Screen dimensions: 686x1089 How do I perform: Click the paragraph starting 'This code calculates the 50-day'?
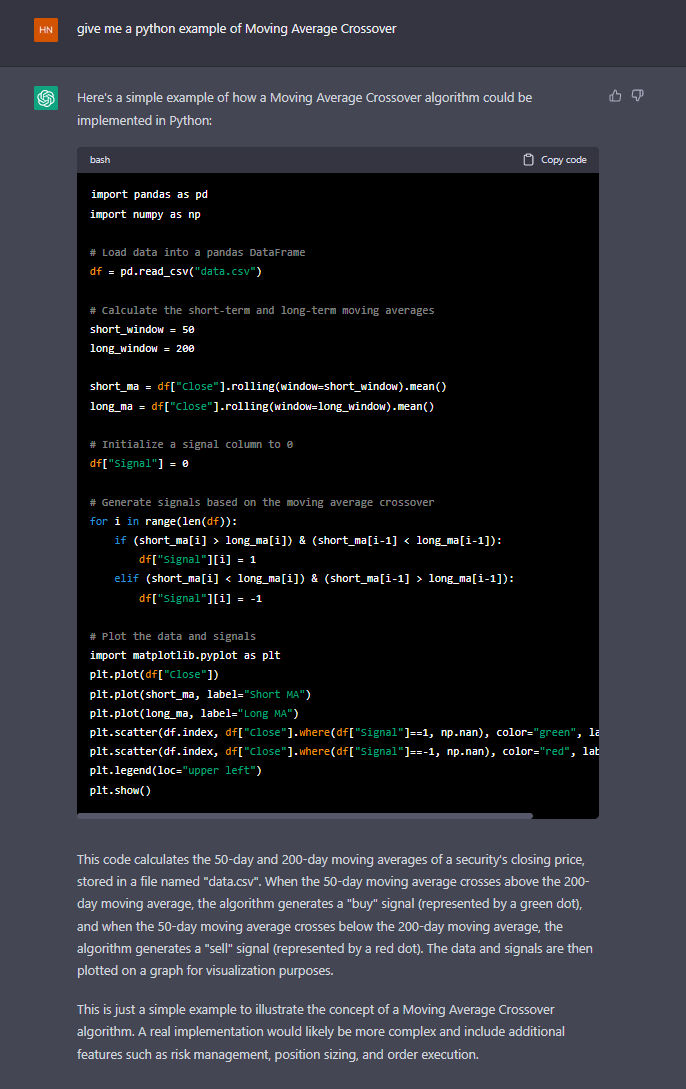tap(335, 915)
